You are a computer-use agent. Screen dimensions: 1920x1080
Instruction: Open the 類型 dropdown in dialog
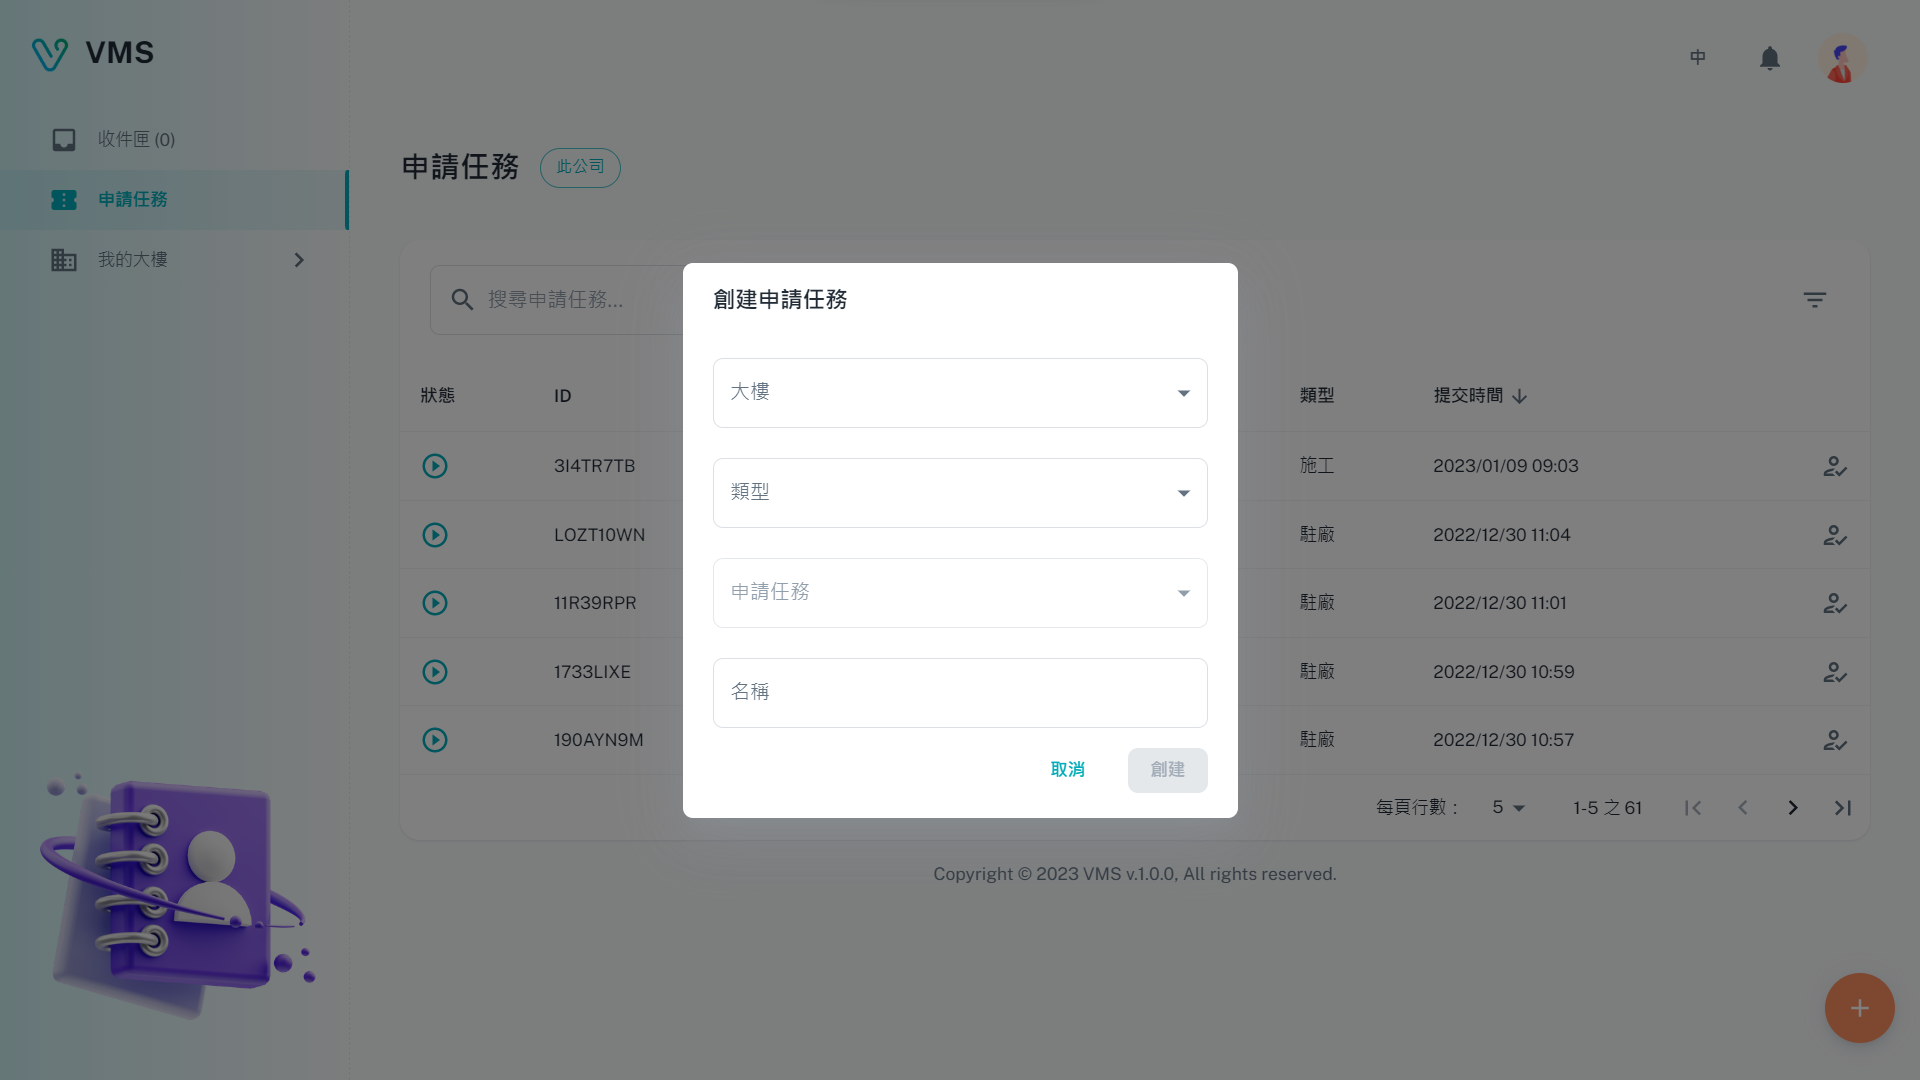tap(959, 493)
